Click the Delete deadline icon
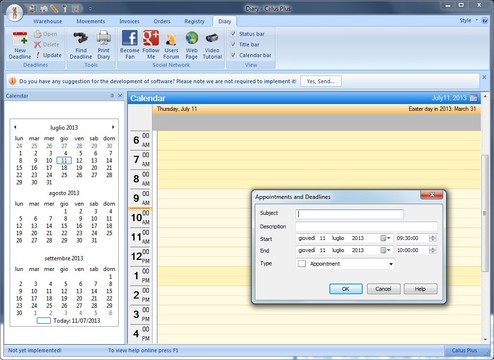The width and height of the screenshot is (494, 360). tap(38, 44)
